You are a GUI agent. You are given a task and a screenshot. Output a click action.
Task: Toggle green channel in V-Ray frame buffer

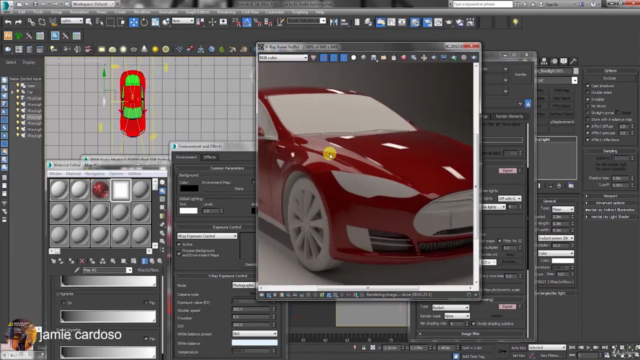click(334, 58)
